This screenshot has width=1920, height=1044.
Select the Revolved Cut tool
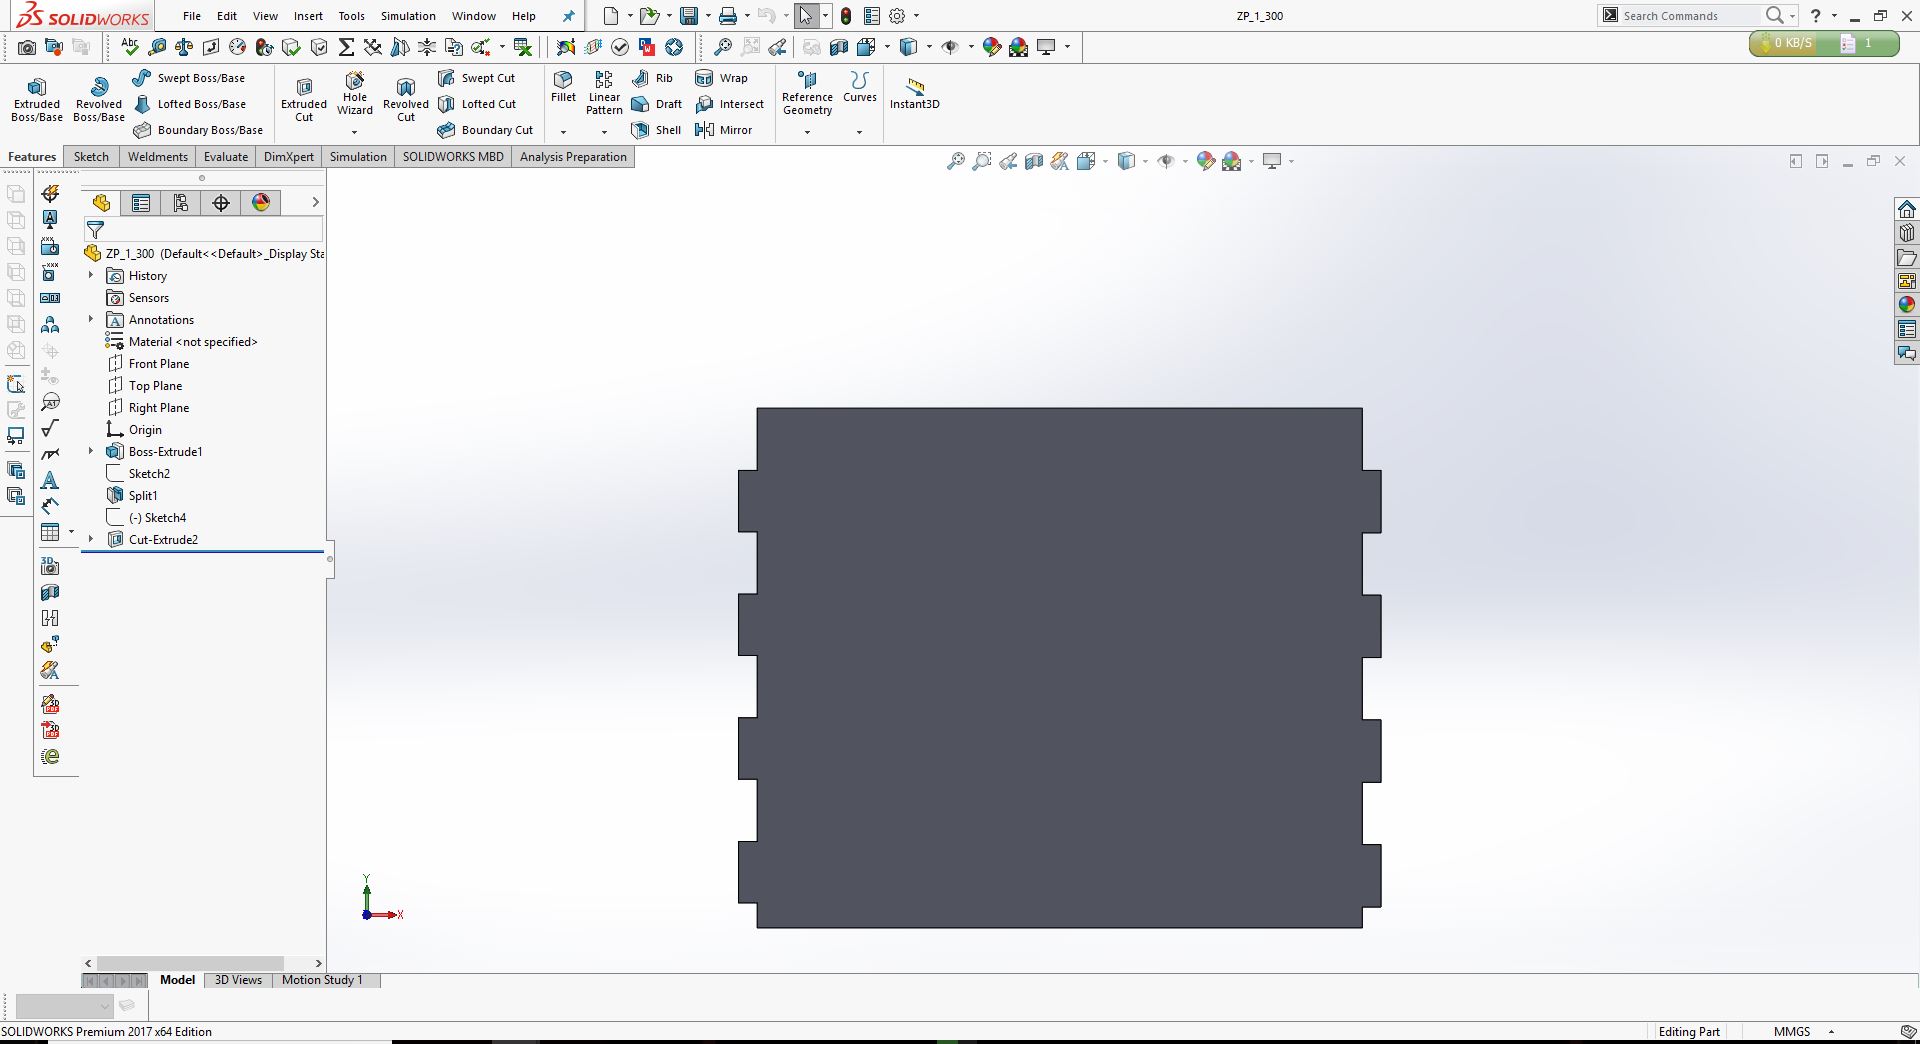coord(406,99)
